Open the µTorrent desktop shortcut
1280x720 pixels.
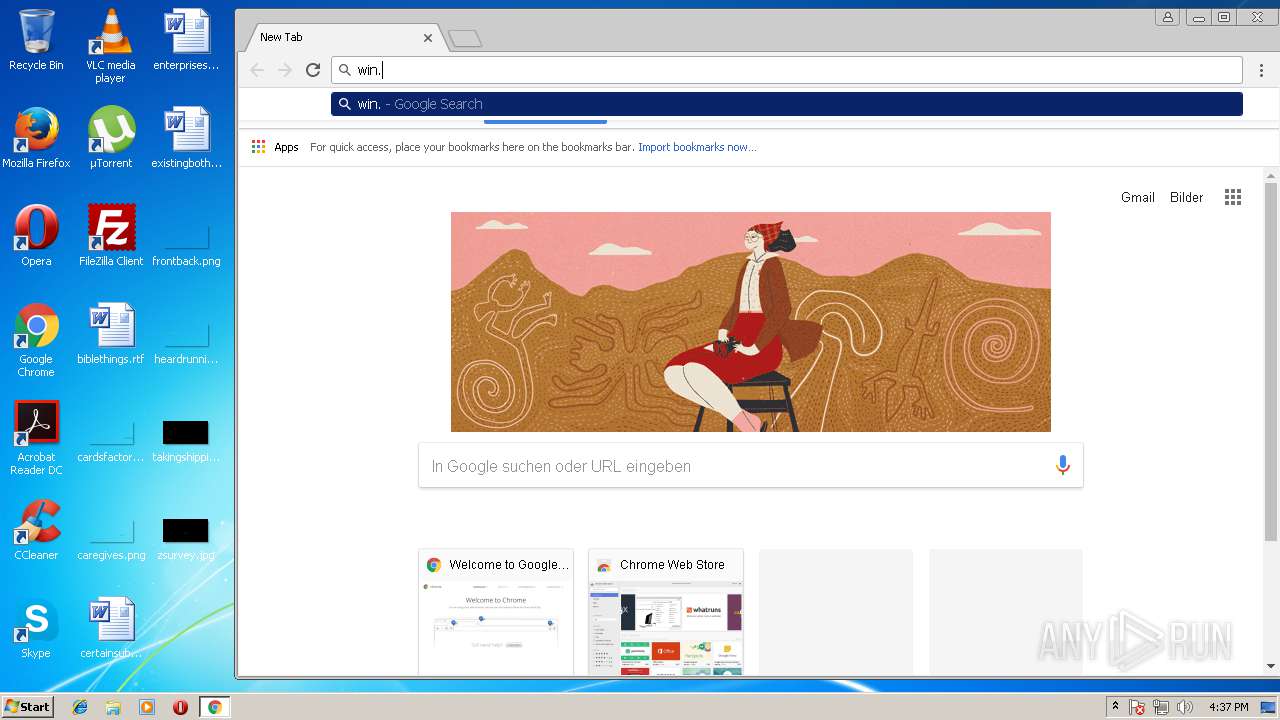tap(110, 138)
